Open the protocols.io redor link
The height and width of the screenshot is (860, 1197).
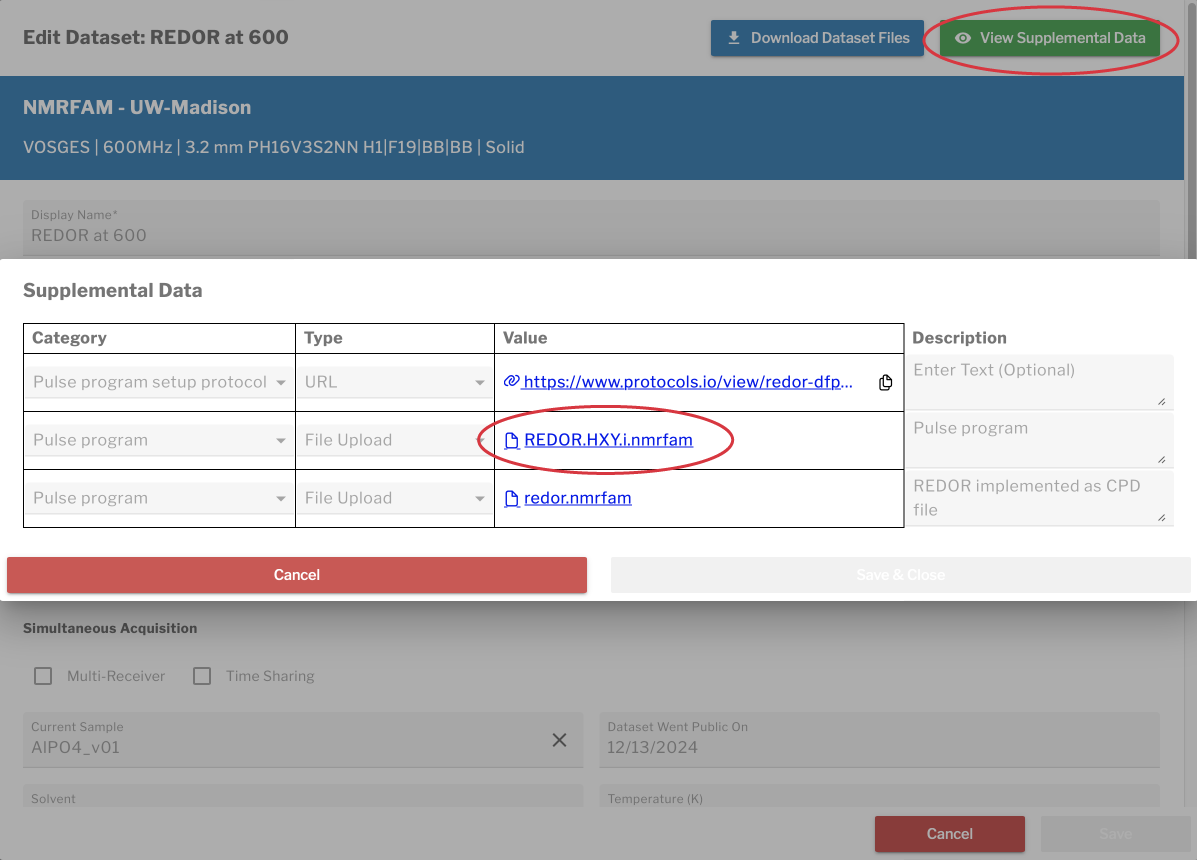coord(688,382)
